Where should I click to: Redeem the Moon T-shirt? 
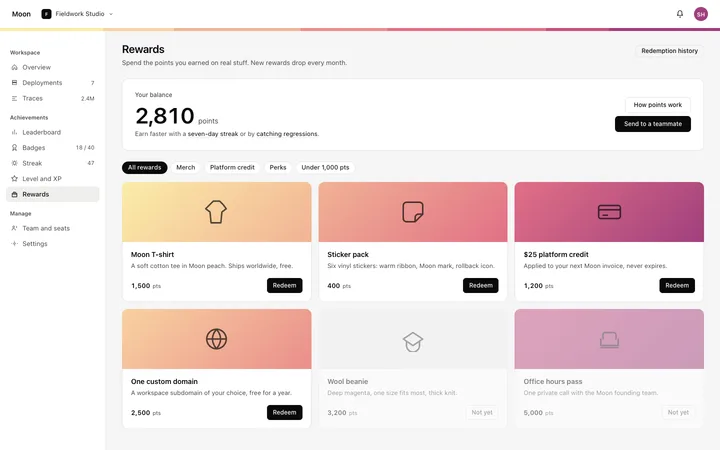pos(284,286)
